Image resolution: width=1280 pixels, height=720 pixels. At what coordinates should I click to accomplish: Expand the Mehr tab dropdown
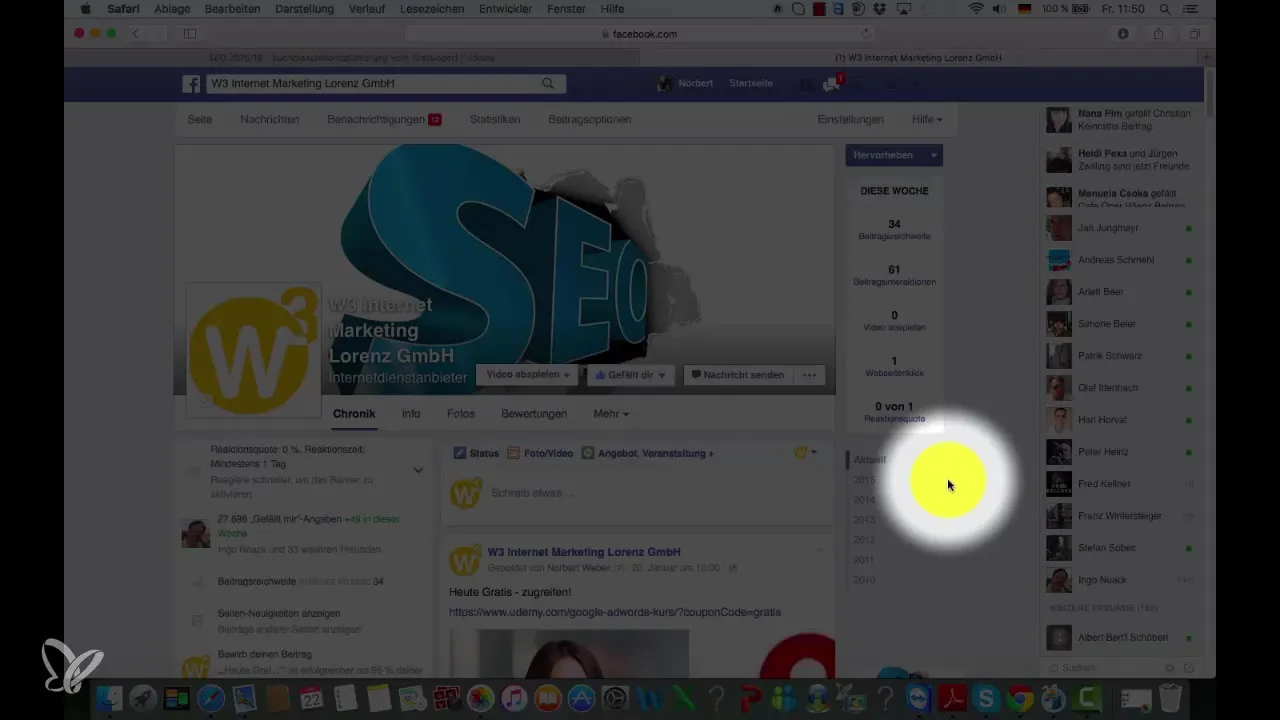611,413
